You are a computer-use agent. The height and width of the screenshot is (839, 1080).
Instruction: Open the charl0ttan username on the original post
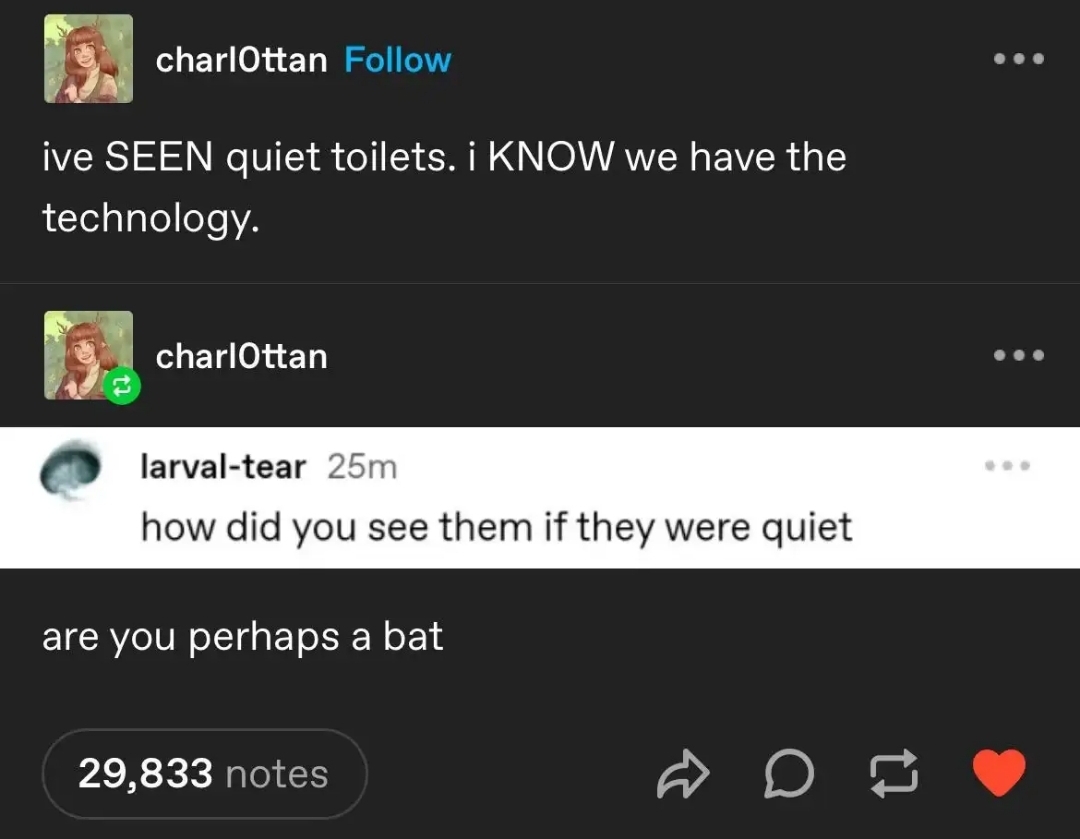(241, 60)
